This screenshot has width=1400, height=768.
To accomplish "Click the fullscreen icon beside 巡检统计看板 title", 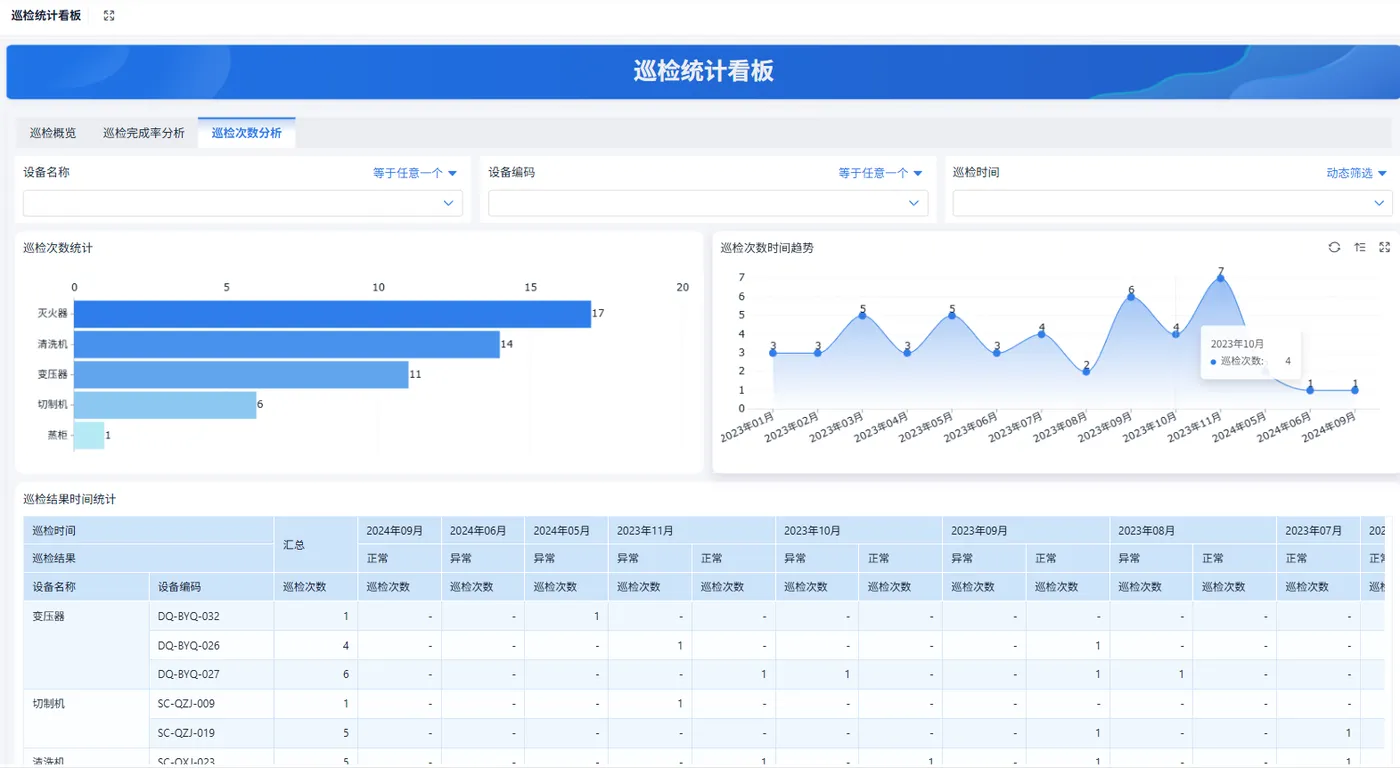I will click(109, 16).
